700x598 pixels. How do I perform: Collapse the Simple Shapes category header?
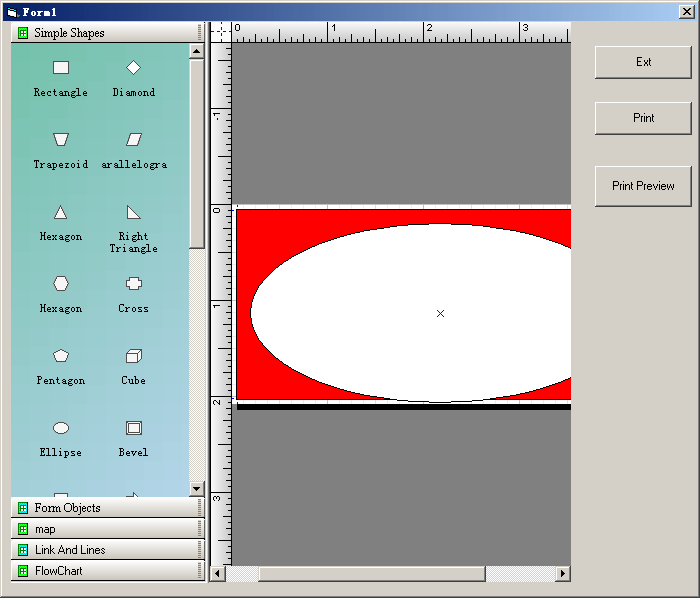(x=107, y=33)
